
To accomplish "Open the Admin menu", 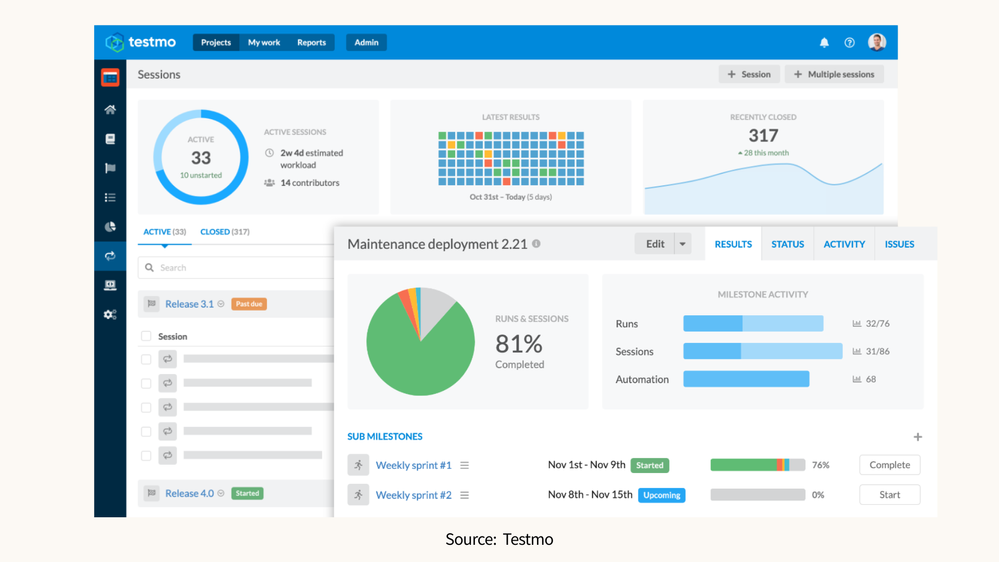I will (x=366, y=43).
